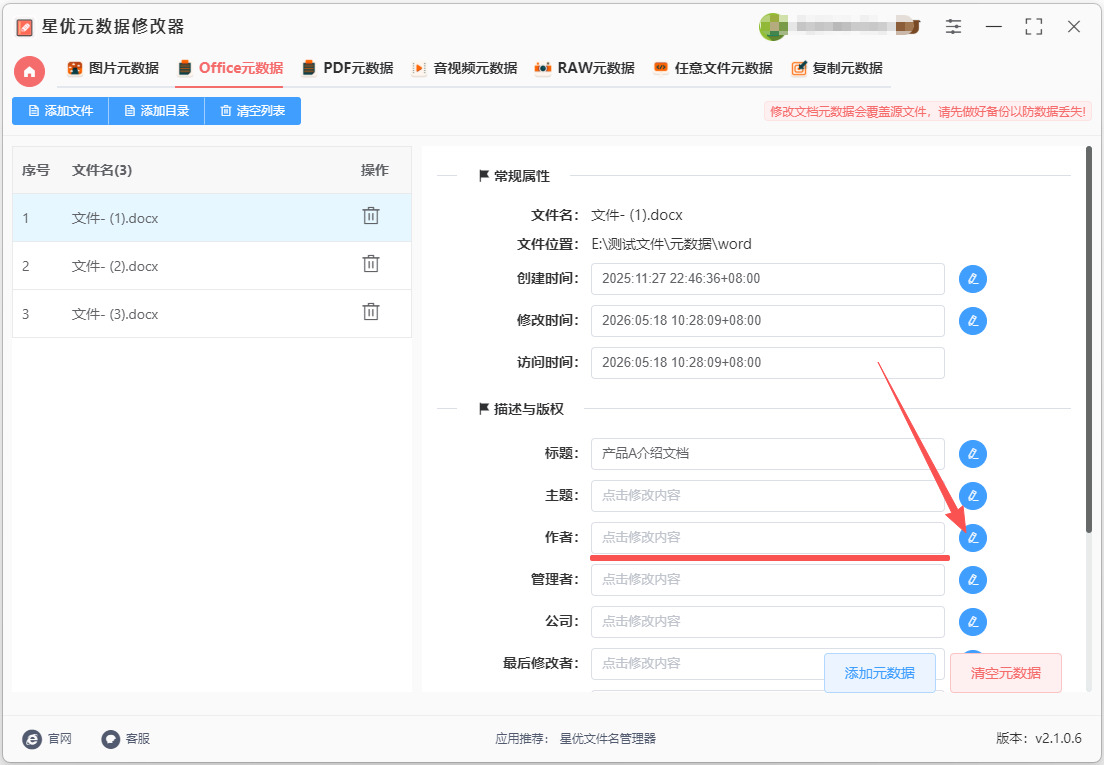Click the red 清空元数据 button
Screen dimensions: 1104x765
tap(1005, 673)
